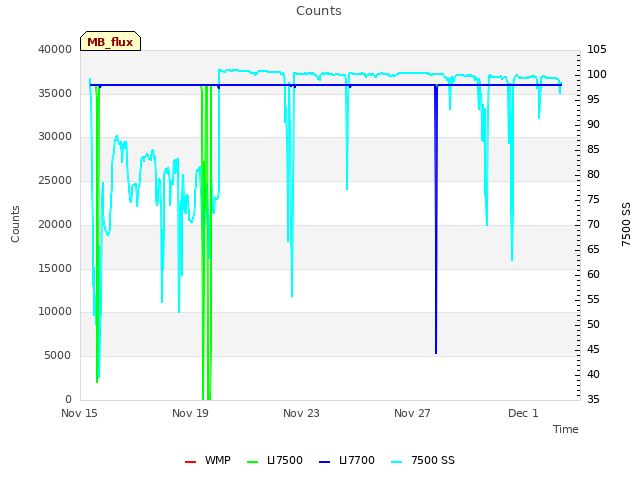Viewport: 640px width, 480px height.
Task: Toggle the LI7500 legend entry
Action: (275, 460)
